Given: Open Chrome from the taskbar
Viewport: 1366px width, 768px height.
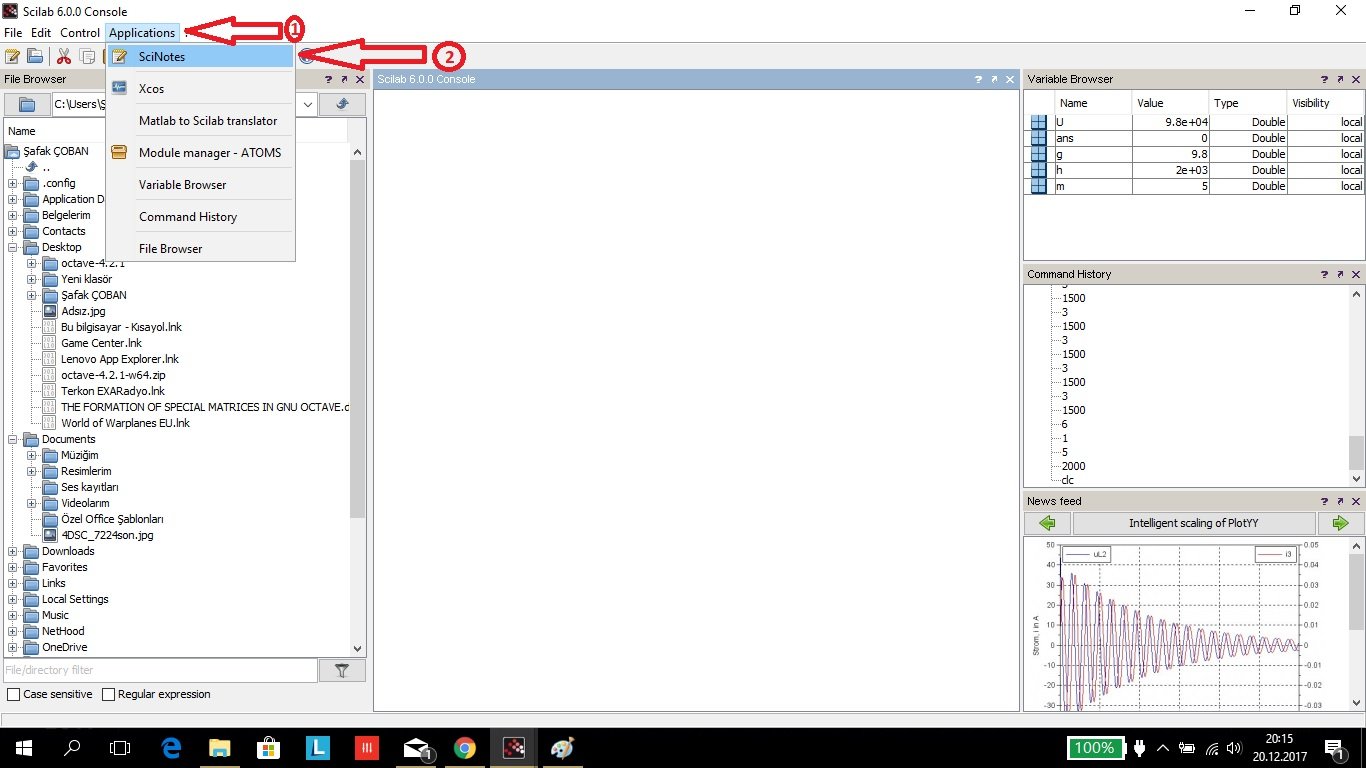Looking at the screenshot, I should click(x=464, y=747).
